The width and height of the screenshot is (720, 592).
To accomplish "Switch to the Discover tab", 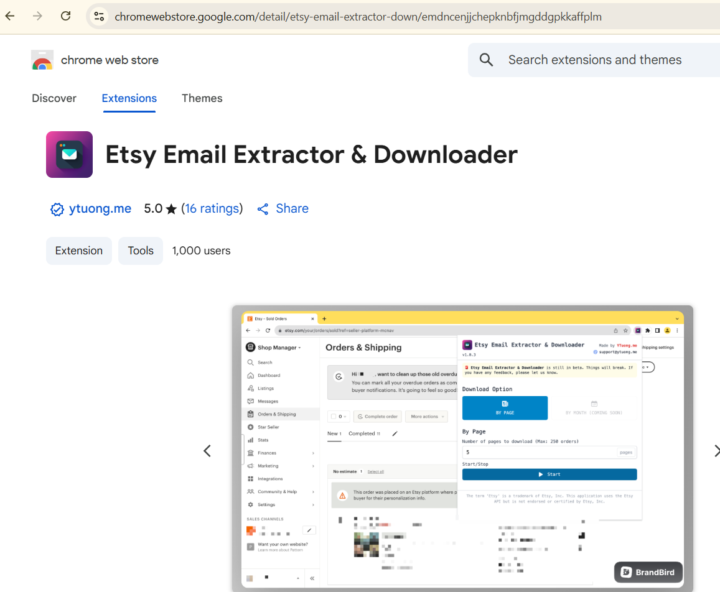I will [x=54, y=98].
